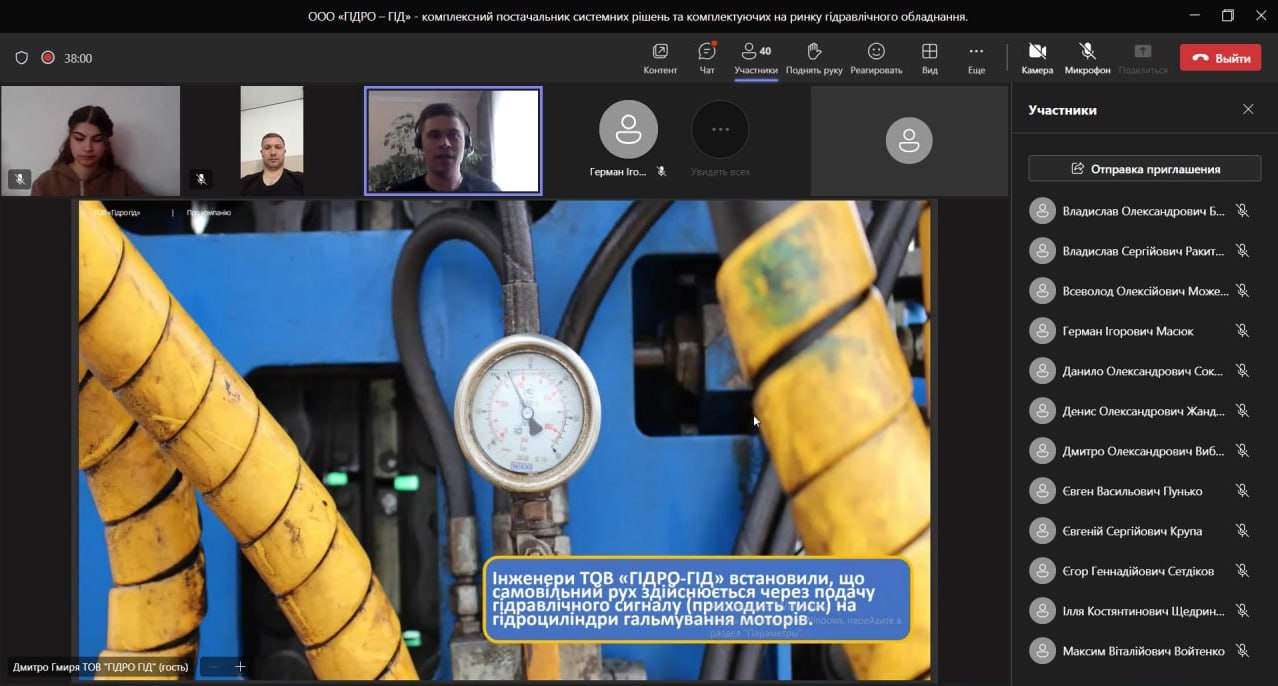This screenshot has width=1278, height=686.
Task: Open the Content (Контент) sharing view
Action: point(660,59)
